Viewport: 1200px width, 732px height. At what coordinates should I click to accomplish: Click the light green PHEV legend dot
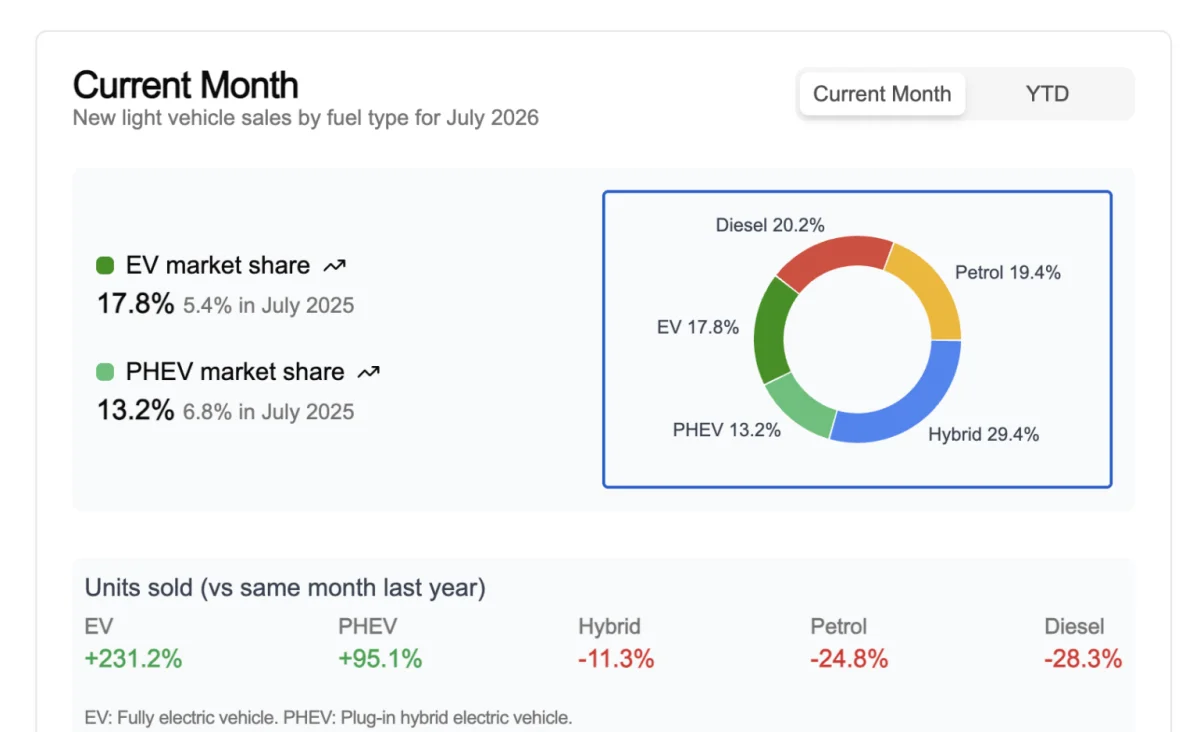(x=106, y=372)
